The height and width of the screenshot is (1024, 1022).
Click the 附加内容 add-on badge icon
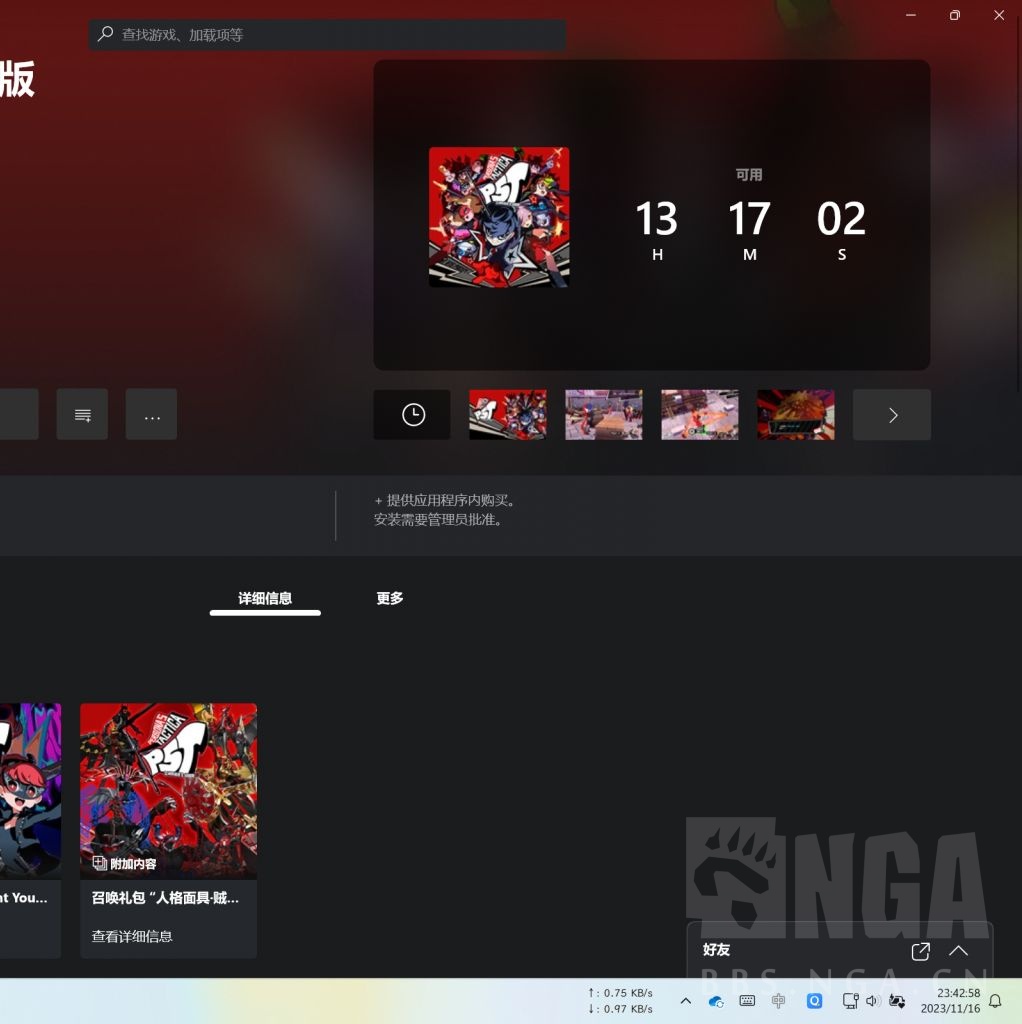[x=99, y=863]
